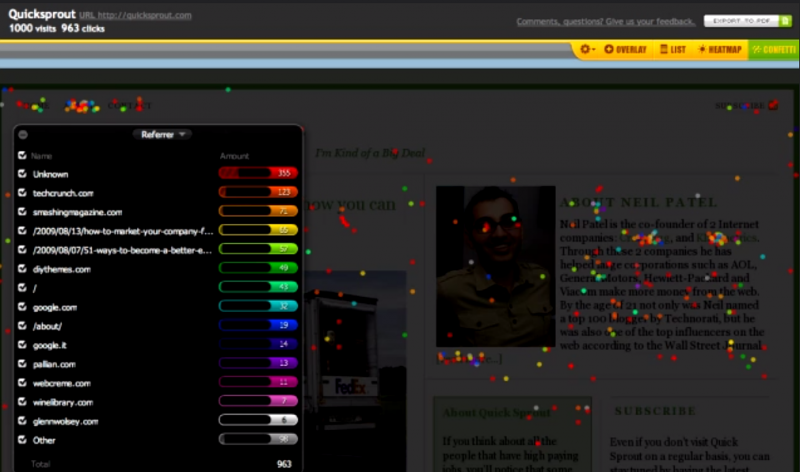Click the smashingmagazine.com orange color swatch
The height and width of the screenshot is (472, 800).
point(258,211)
